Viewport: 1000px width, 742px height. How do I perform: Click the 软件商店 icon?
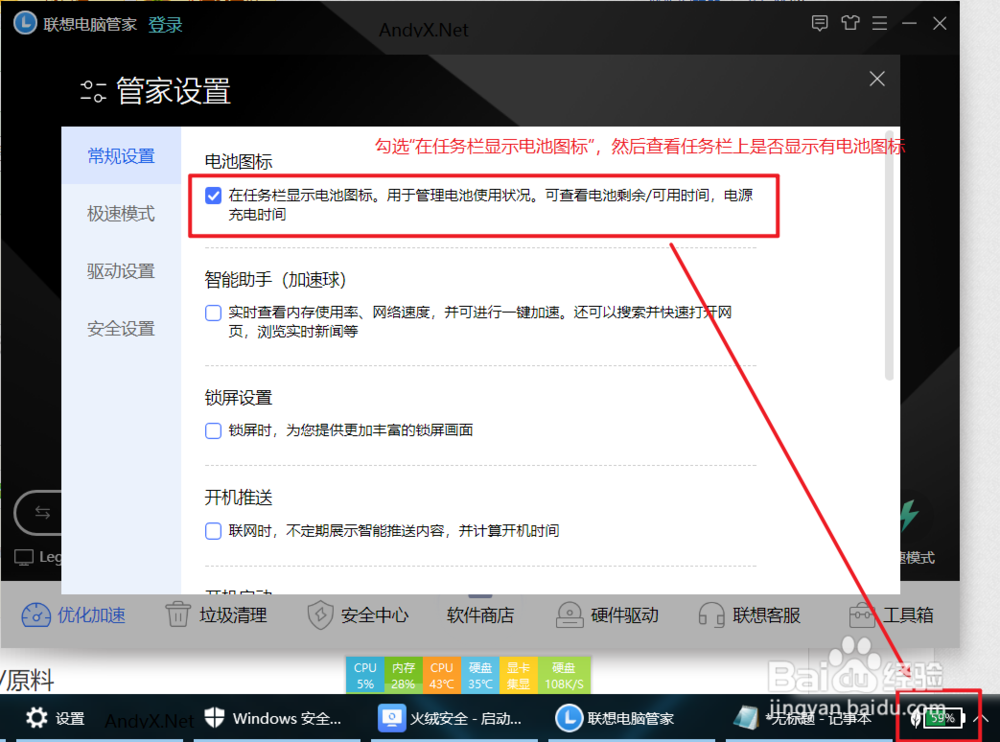[480, 615]
